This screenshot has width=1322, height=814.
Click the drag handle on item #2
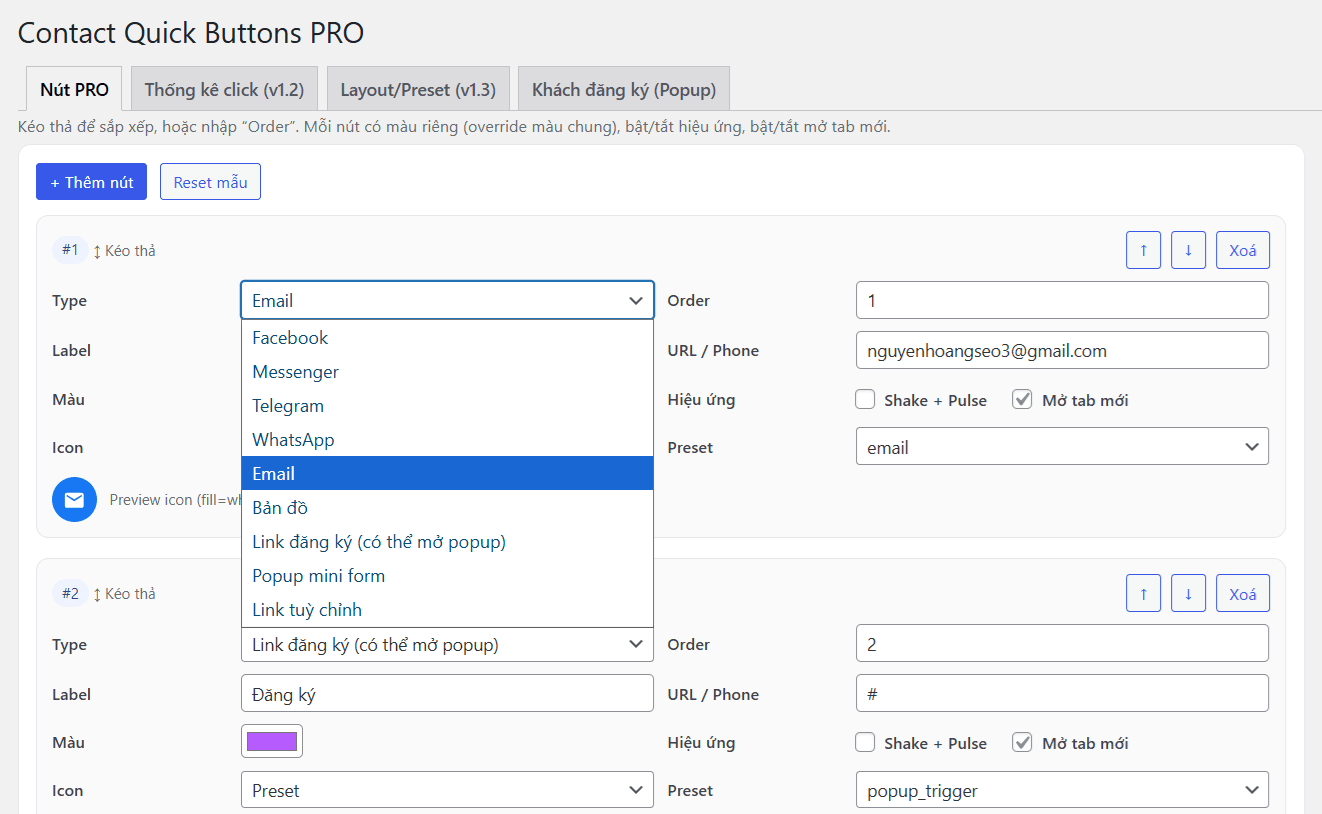click(124, 594)
